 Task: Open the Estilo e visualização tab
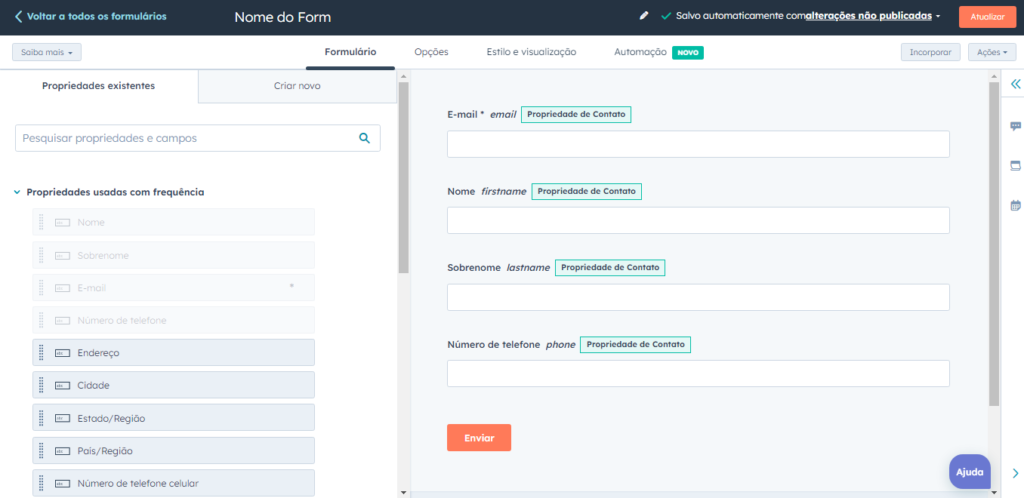point(531,52)
